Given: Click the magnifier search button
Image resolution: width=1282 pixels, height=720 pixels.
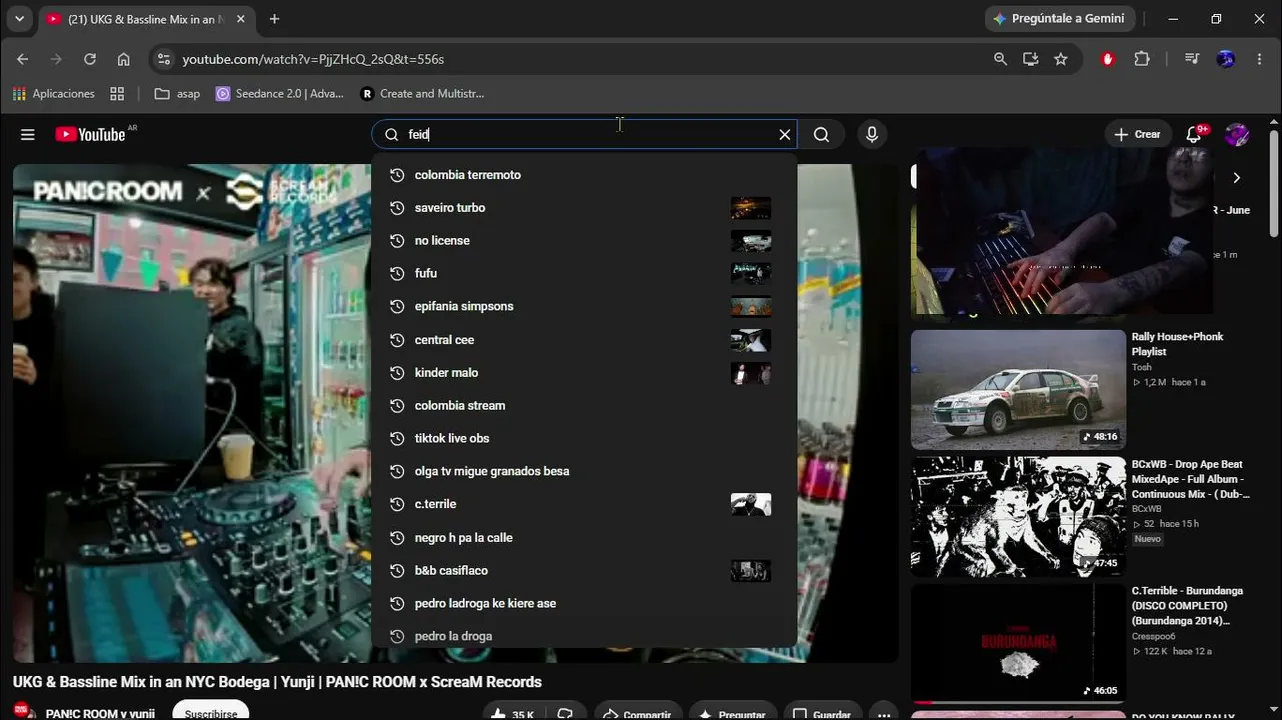Looking at the screenshot, I should 821,135.
